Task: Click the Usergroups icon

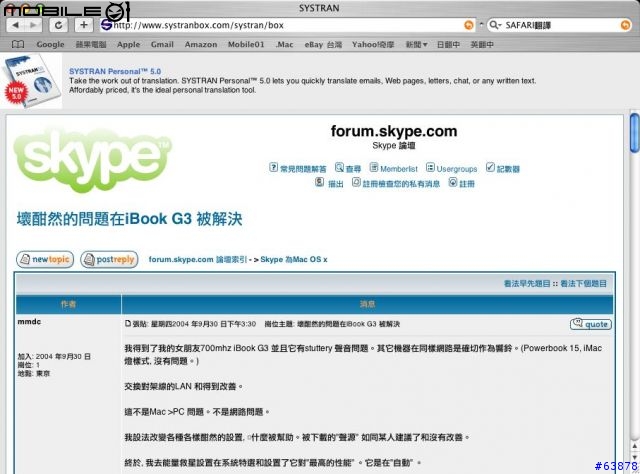Action: 430,167
